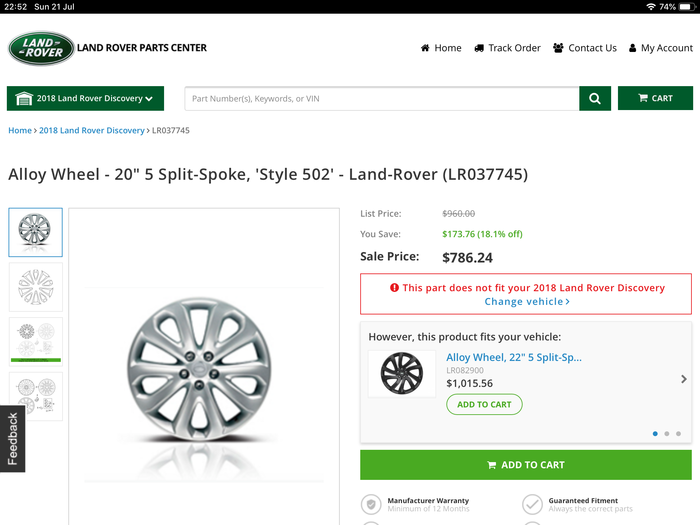Click the crossed-out list price $960.00
This screenshot has height=525, width=700.
coord(458,213)
